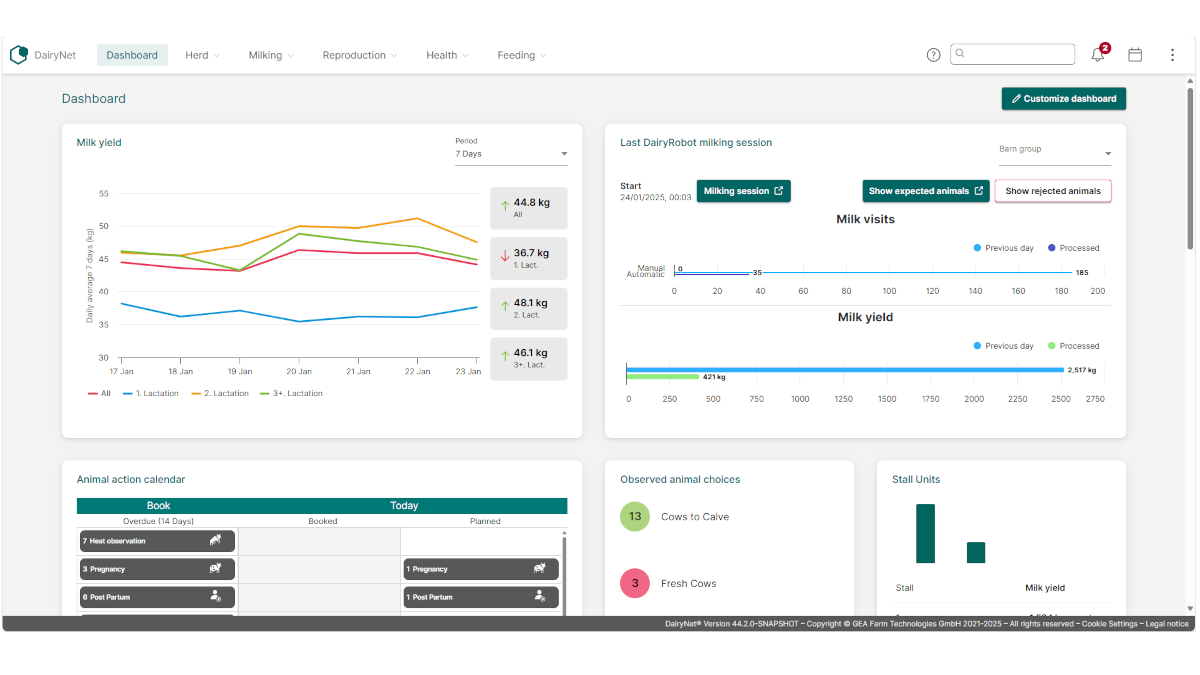The height and width of the screenshot is (675, 1200).
Task: Open the calendar icon in header
Action: tap(1135, 55)
